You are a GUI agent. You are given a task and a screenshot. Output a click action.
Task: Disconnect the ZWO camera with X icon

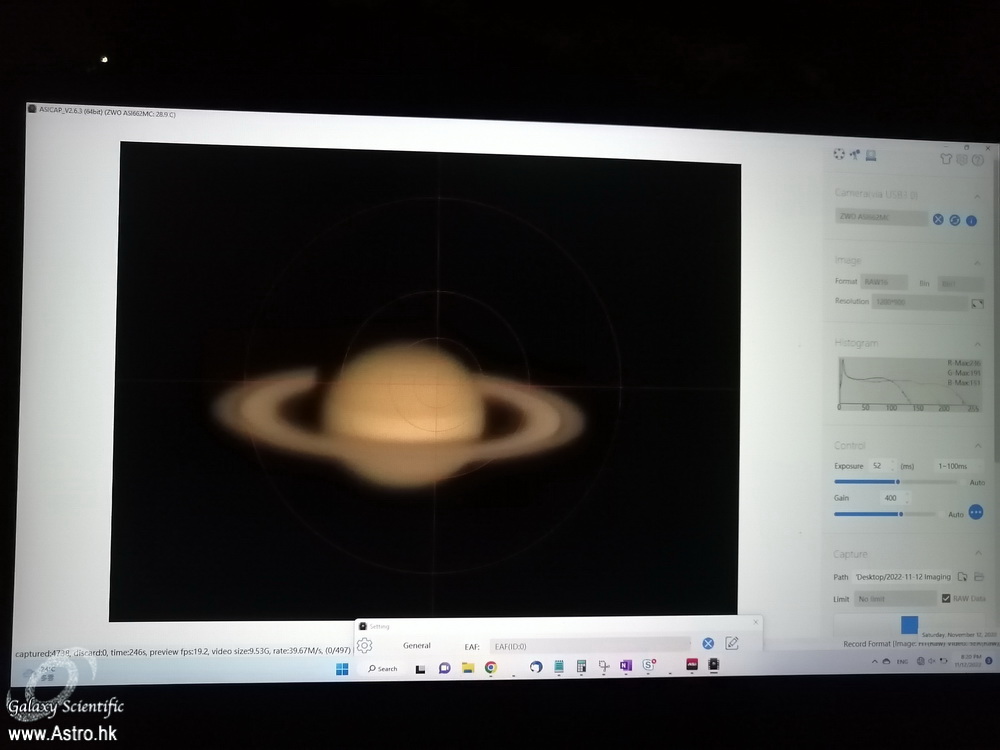pos(938,219)
